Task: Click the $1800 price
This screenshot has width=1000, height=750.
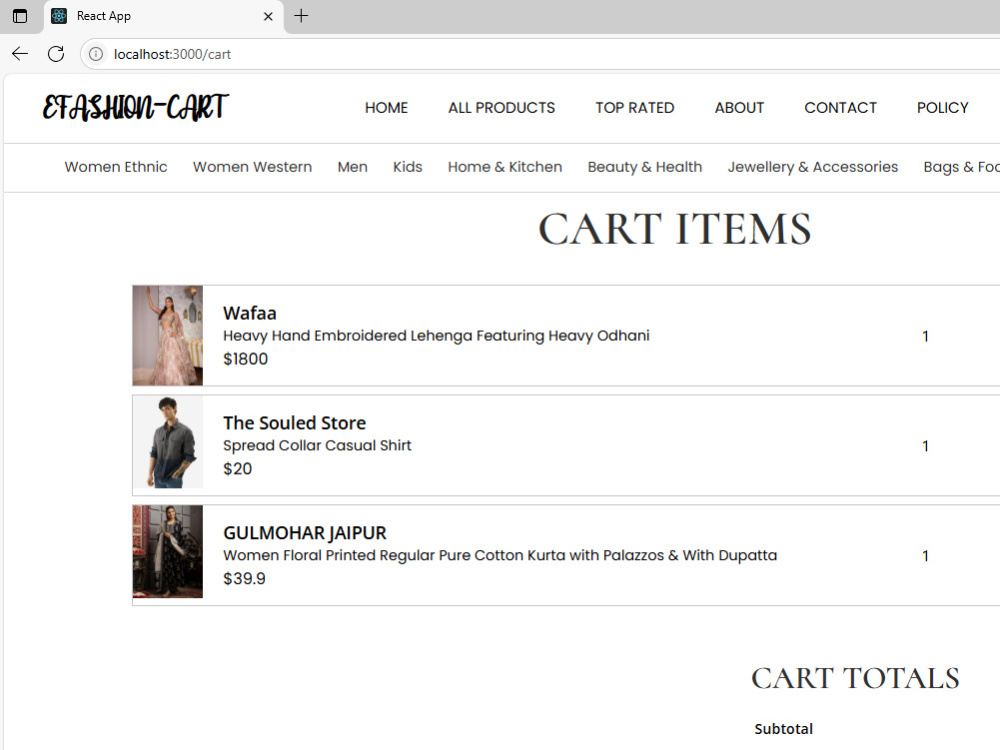Action: coord(246,359)
